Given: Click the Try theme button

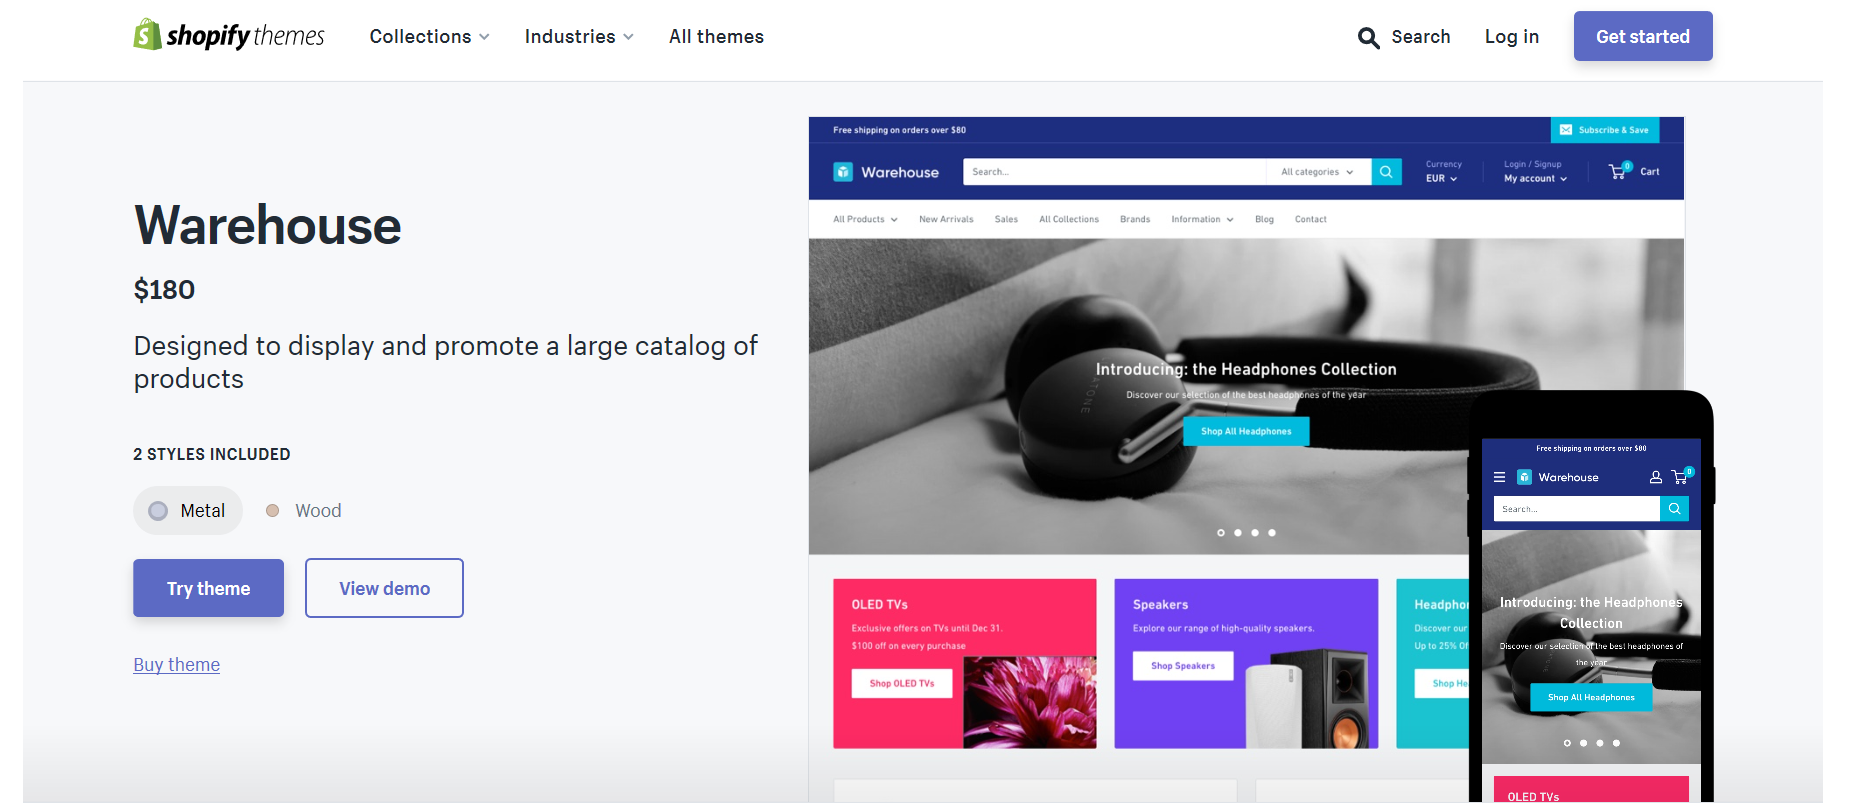Looking at the screenshot, I should coord(208,588).
